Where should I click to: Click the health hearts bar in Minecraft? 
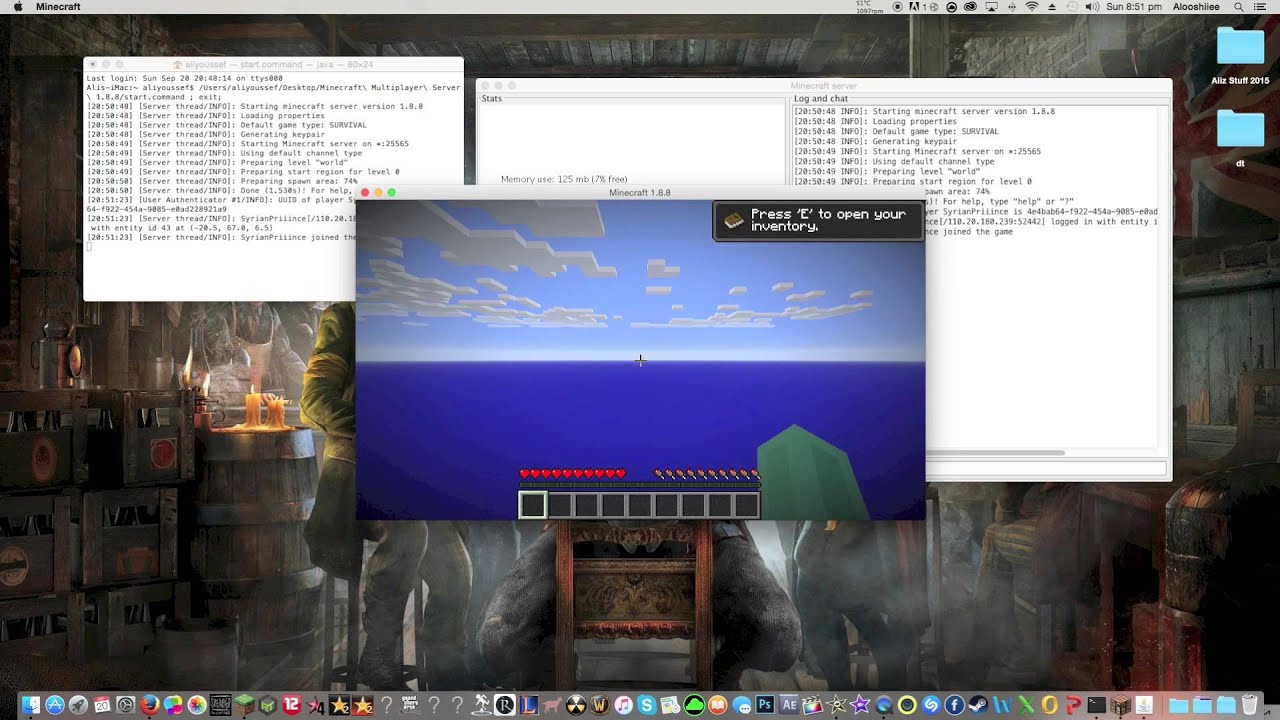[x=572, y=474]
